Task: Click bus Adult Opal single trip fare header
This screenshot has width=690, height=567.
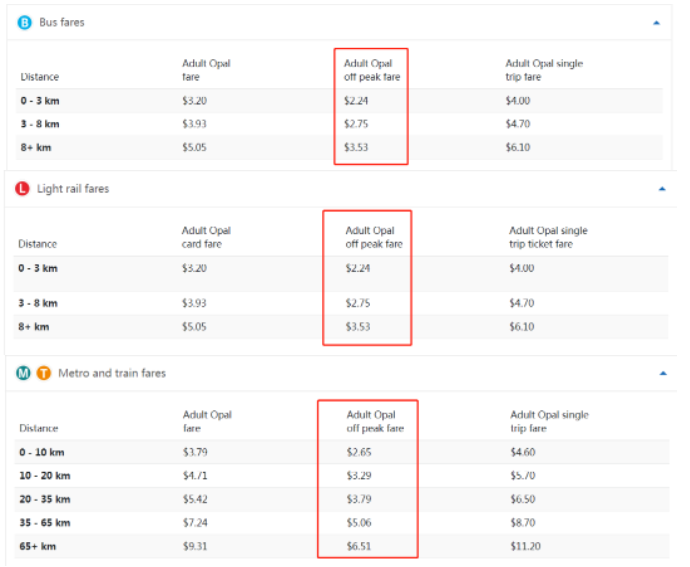Action: point(544,70)
